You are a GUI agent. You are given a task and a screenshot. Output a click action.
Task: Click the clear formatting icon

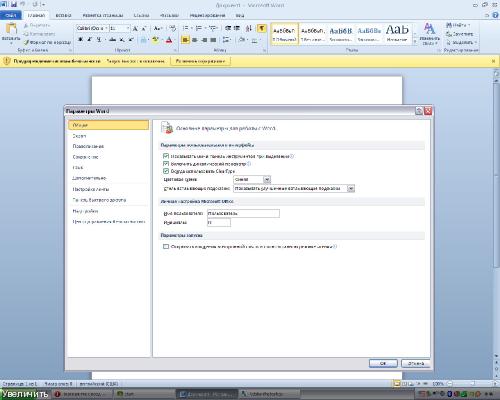point(172,29)
